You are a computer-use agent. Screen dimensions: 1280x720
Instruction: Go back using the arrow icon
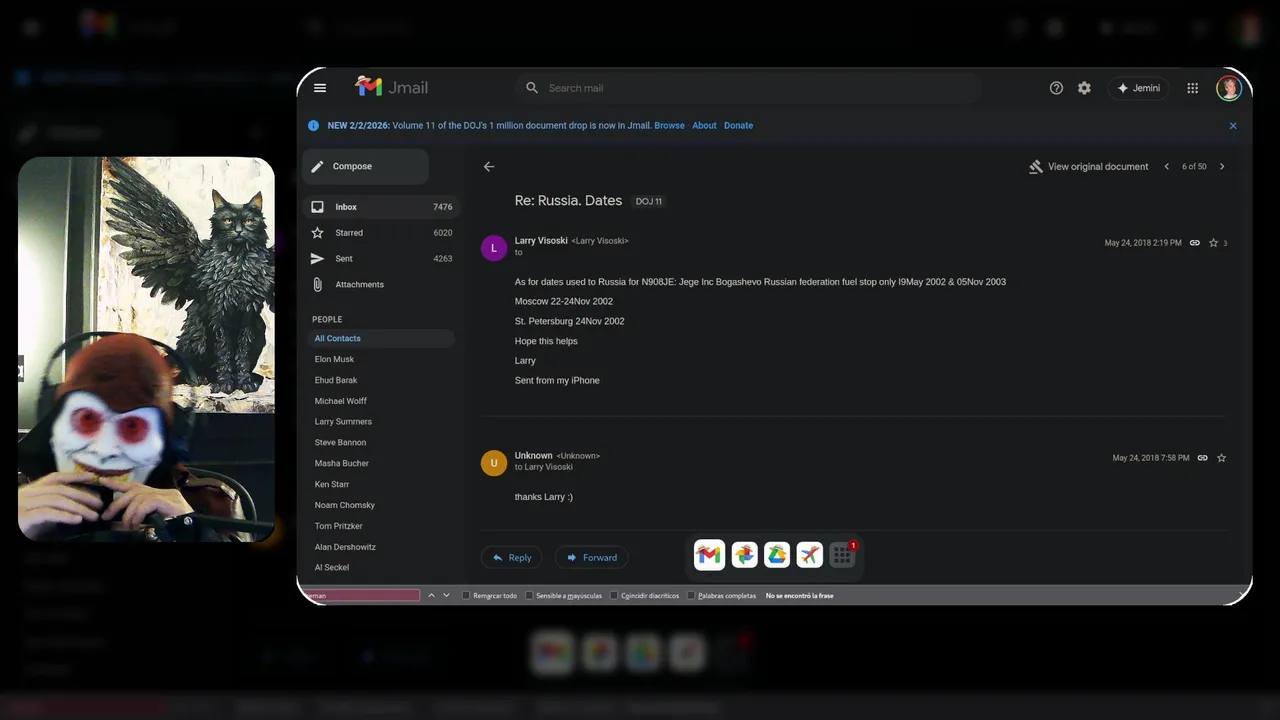coord(489,167)
